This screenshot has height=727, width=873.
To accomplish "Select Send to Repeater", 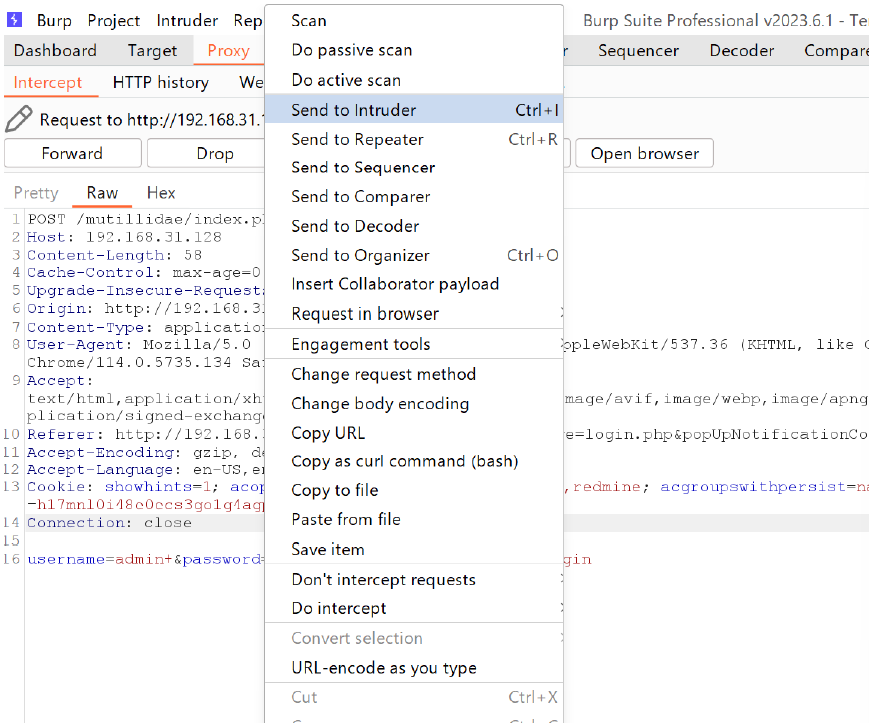I will coord(414,139).
